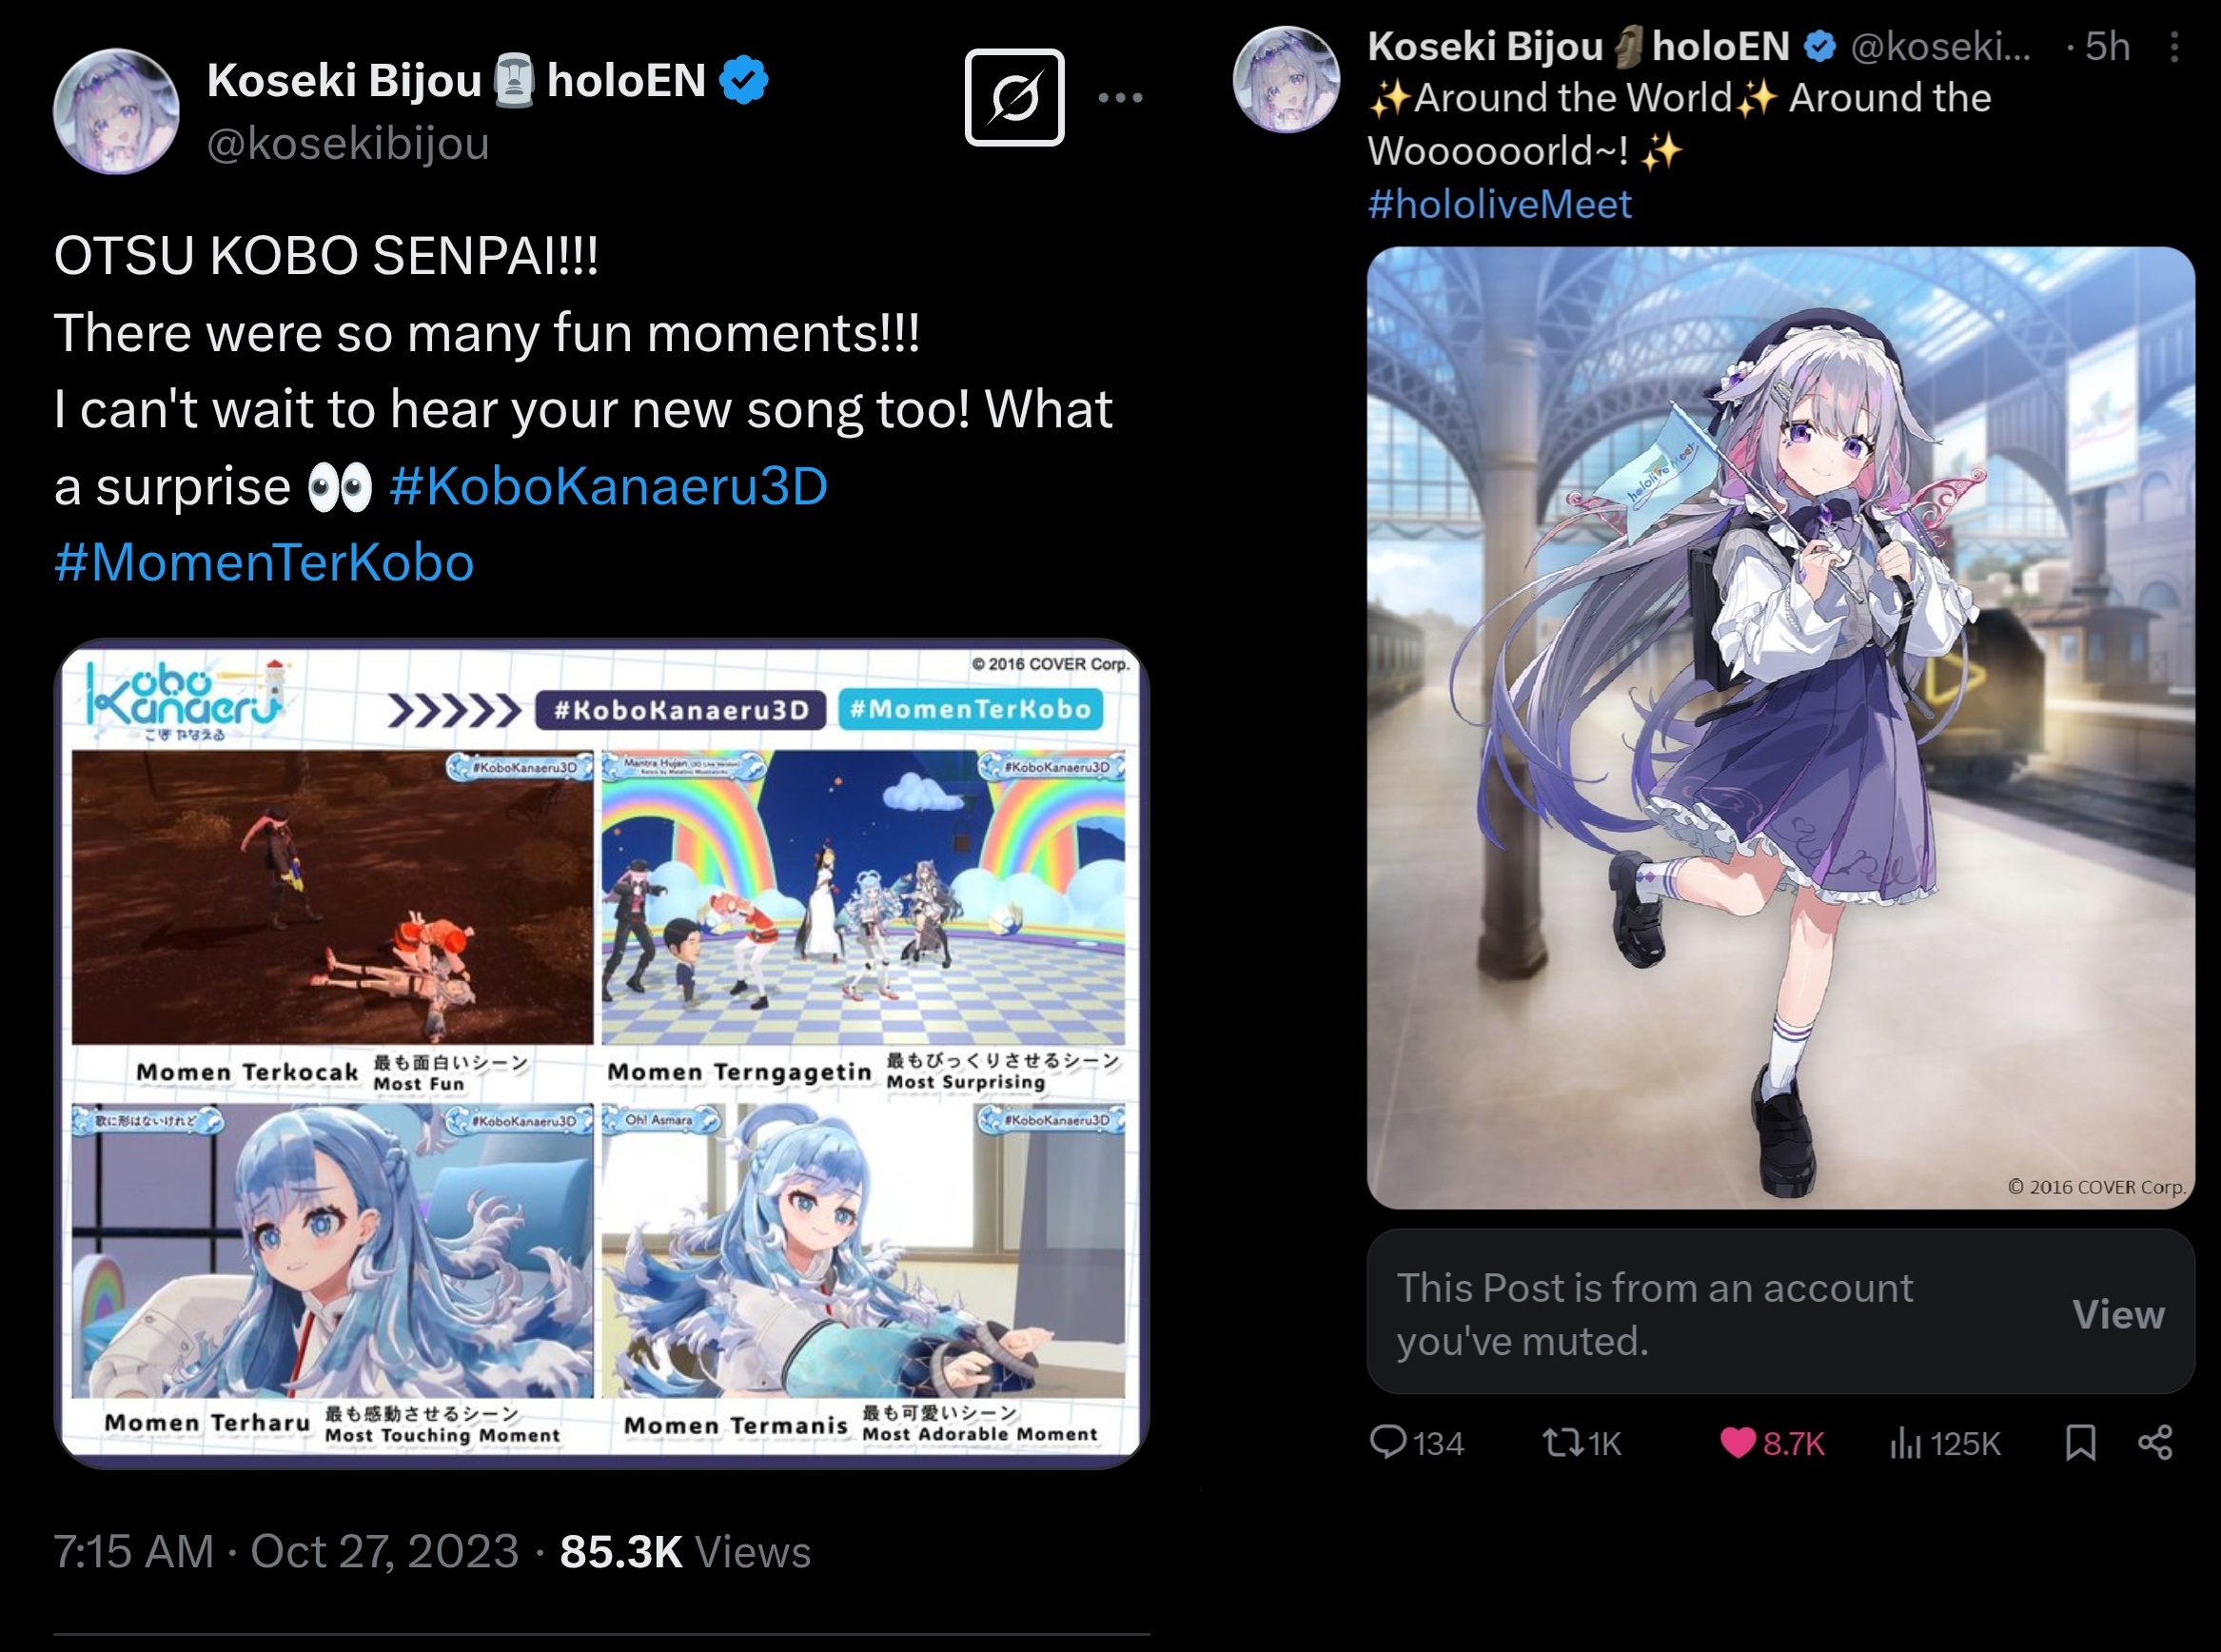Viewport: 2221px width, 1652px height.
Task: Open the @kosekibijou handle on left post
Action: pyautogui.click(x=348, y=144)
